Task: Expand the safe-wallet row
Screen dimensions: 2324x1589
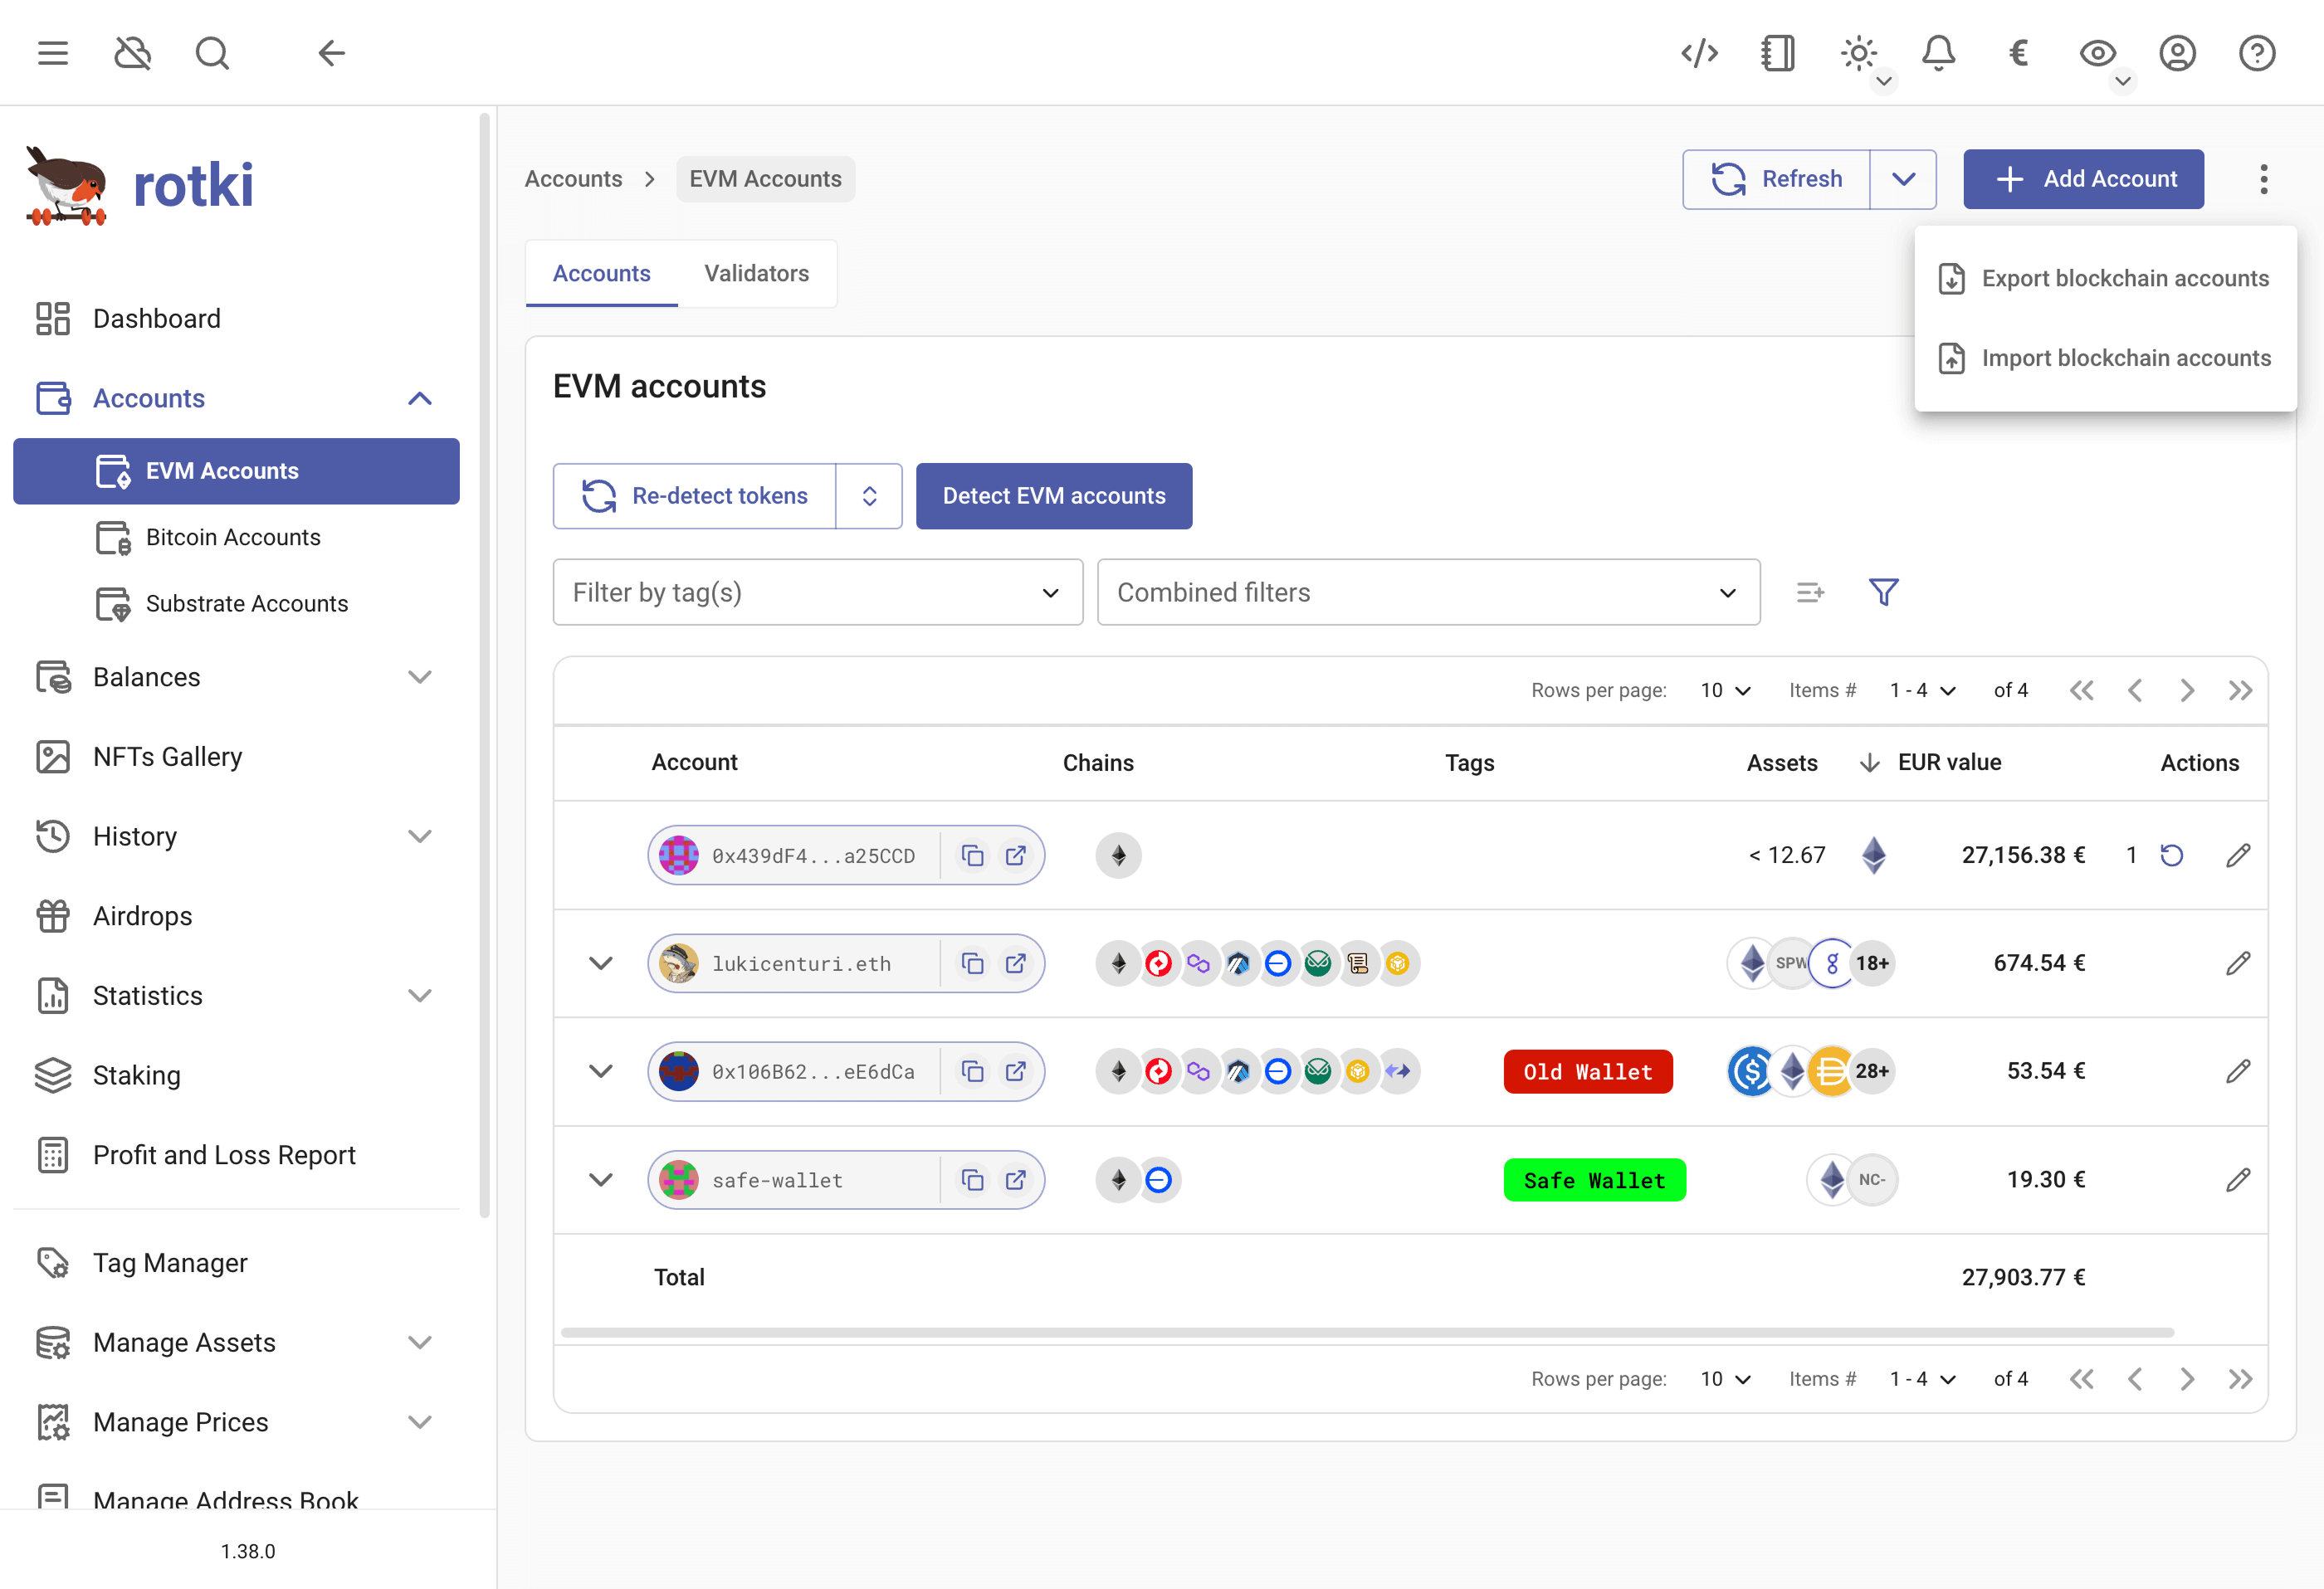Action: (x=600, y=1180)
